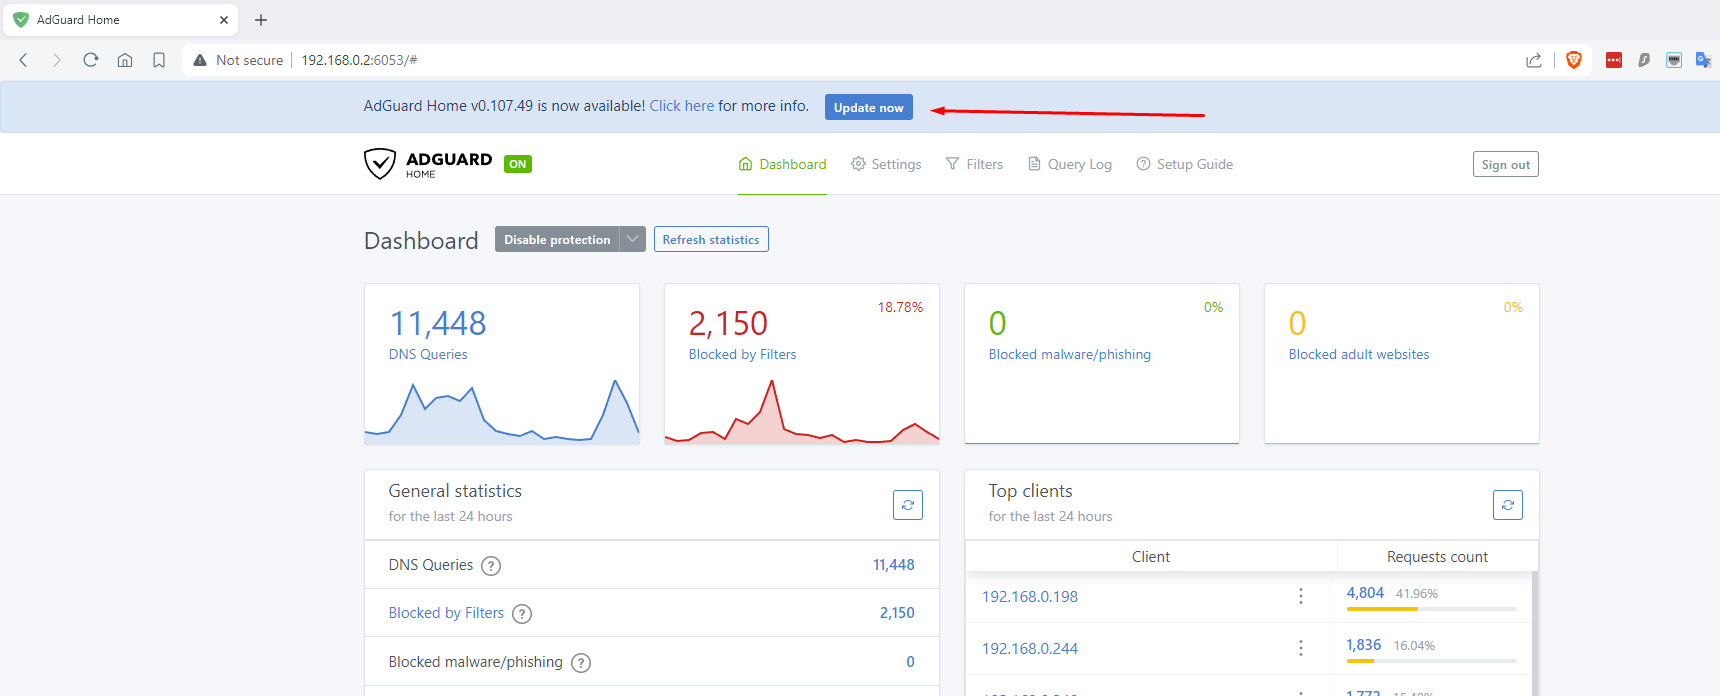Show help for DNS Queries statistic
This screenshot has height=696, width=1720.
click(x=491, y=566)
